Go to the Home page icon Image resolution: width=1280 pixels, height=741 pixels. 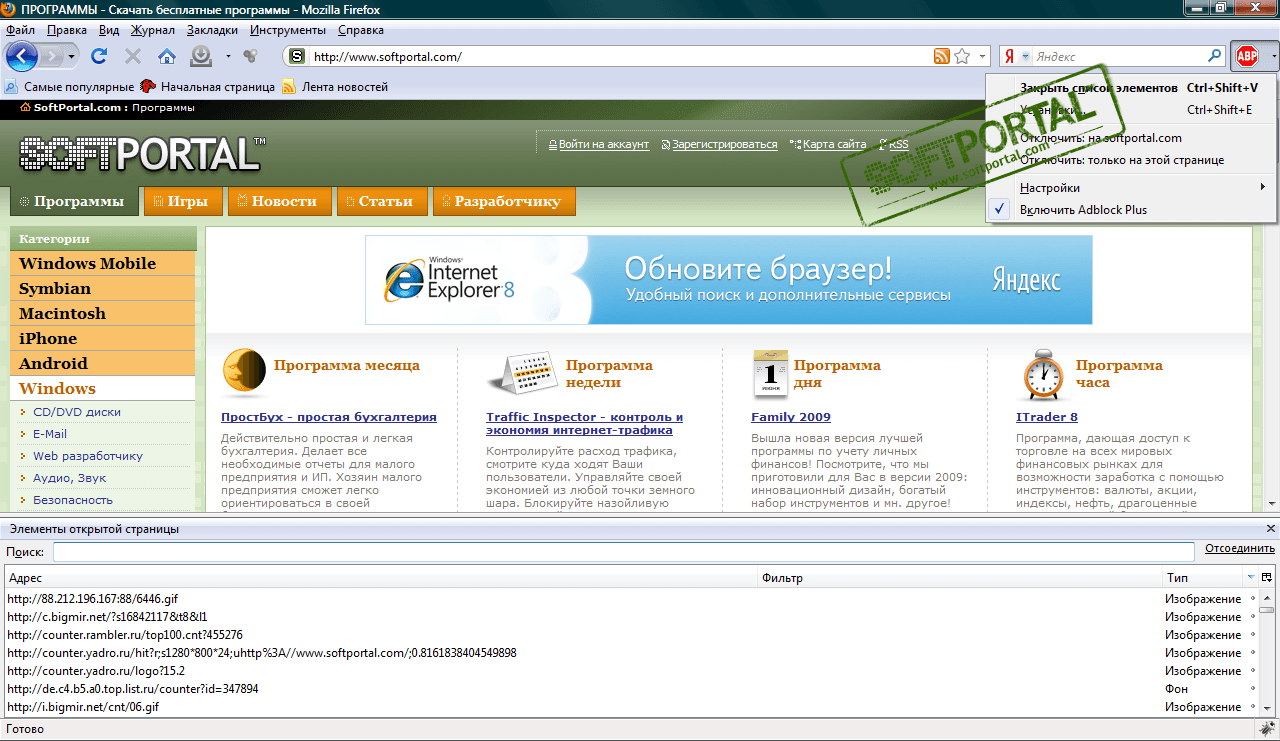(166, 56)
